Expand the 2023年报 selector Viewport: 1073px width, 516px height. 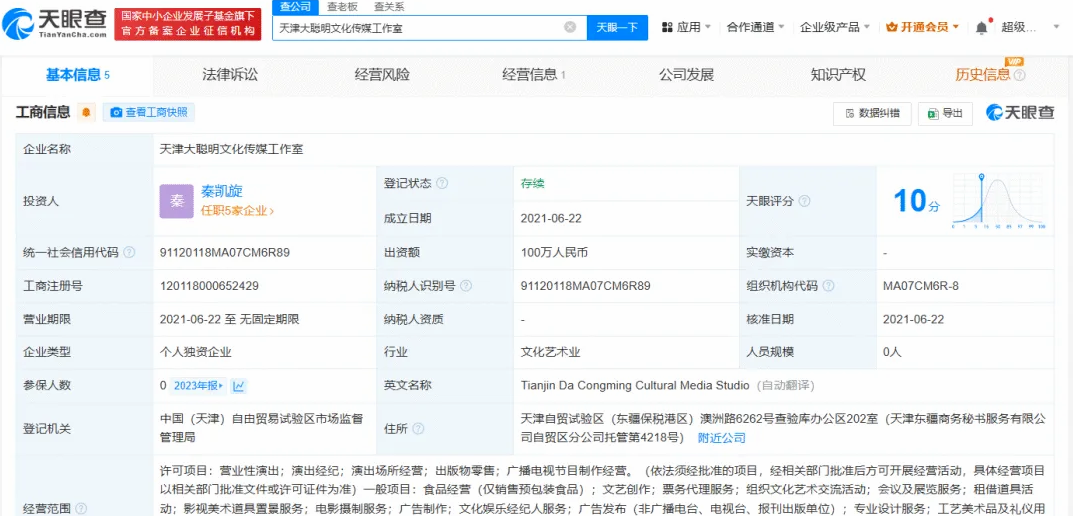pyautogui.click(x=198, y=386)
